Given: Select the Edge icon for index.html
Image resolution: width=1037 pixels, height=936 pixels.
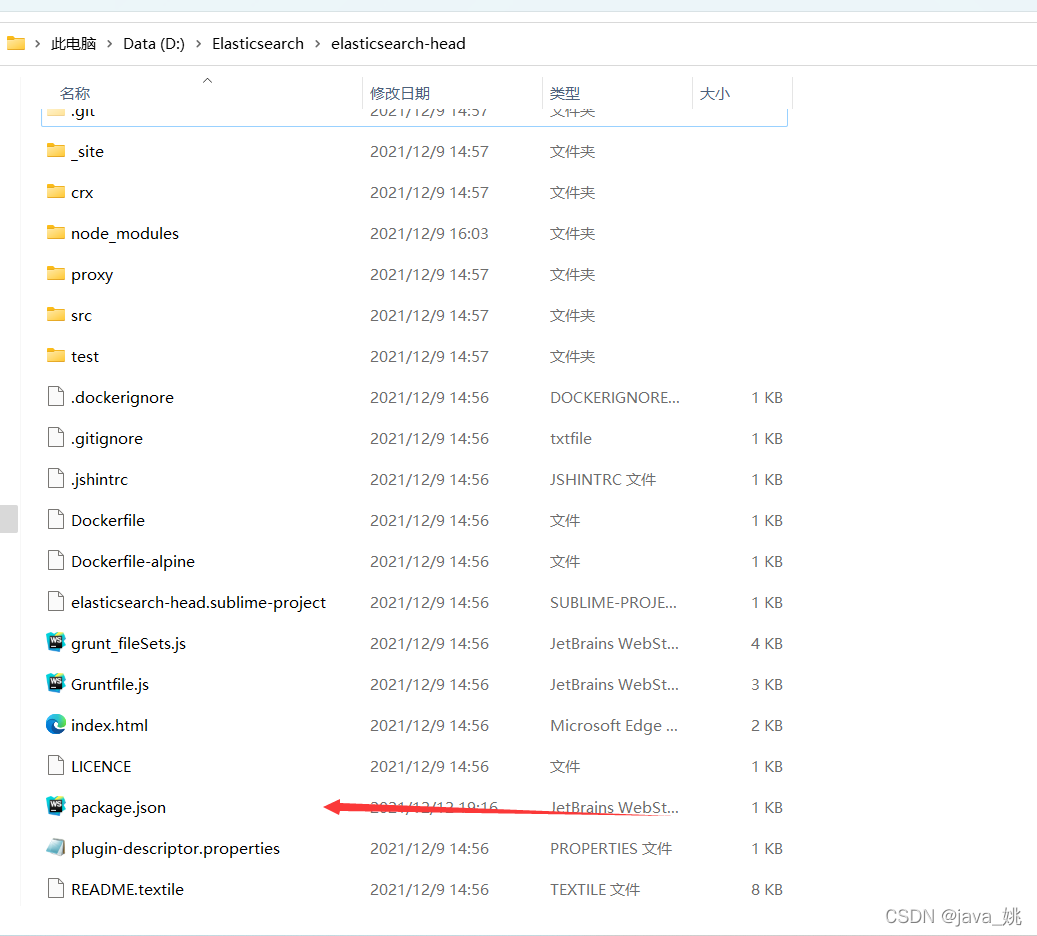Looking at the screenshot, I should [56, 724].
